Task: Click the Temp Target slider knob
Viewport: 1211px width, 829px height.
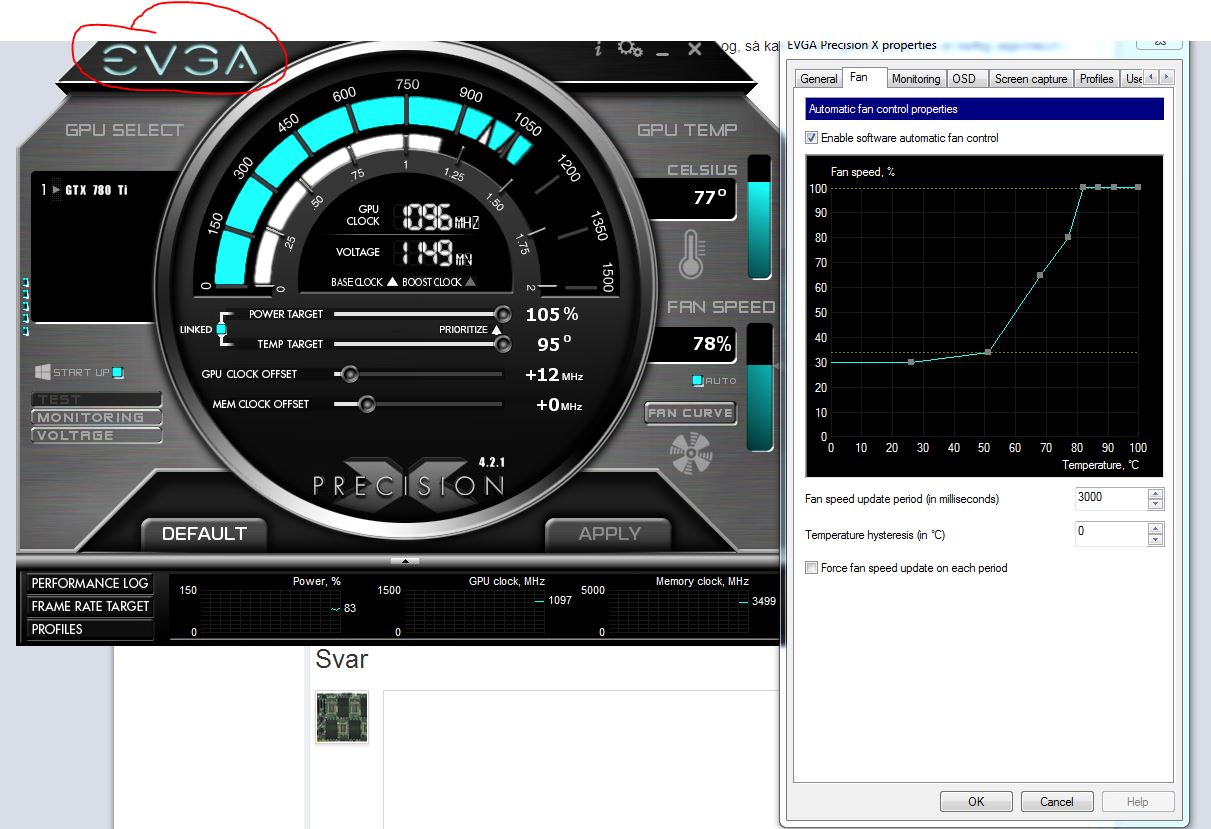Action: coord(503,344)
